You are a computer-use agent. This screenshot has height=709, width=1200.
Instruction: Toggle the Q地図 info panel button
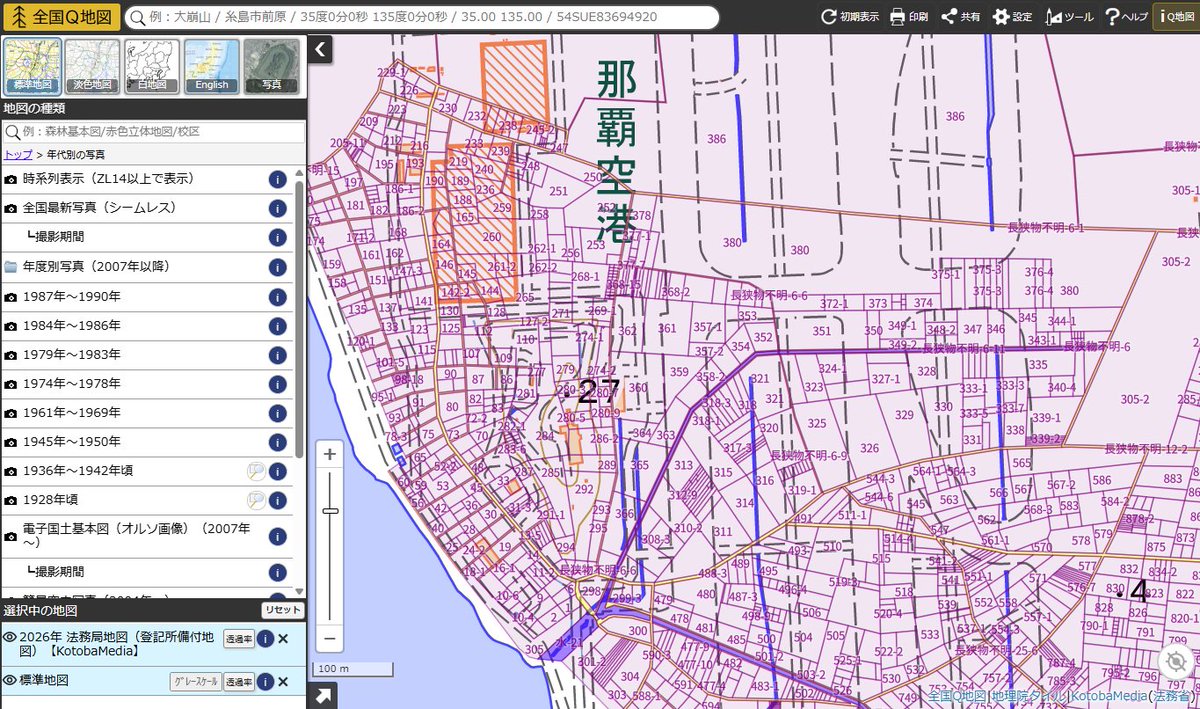click(1176, 17)
